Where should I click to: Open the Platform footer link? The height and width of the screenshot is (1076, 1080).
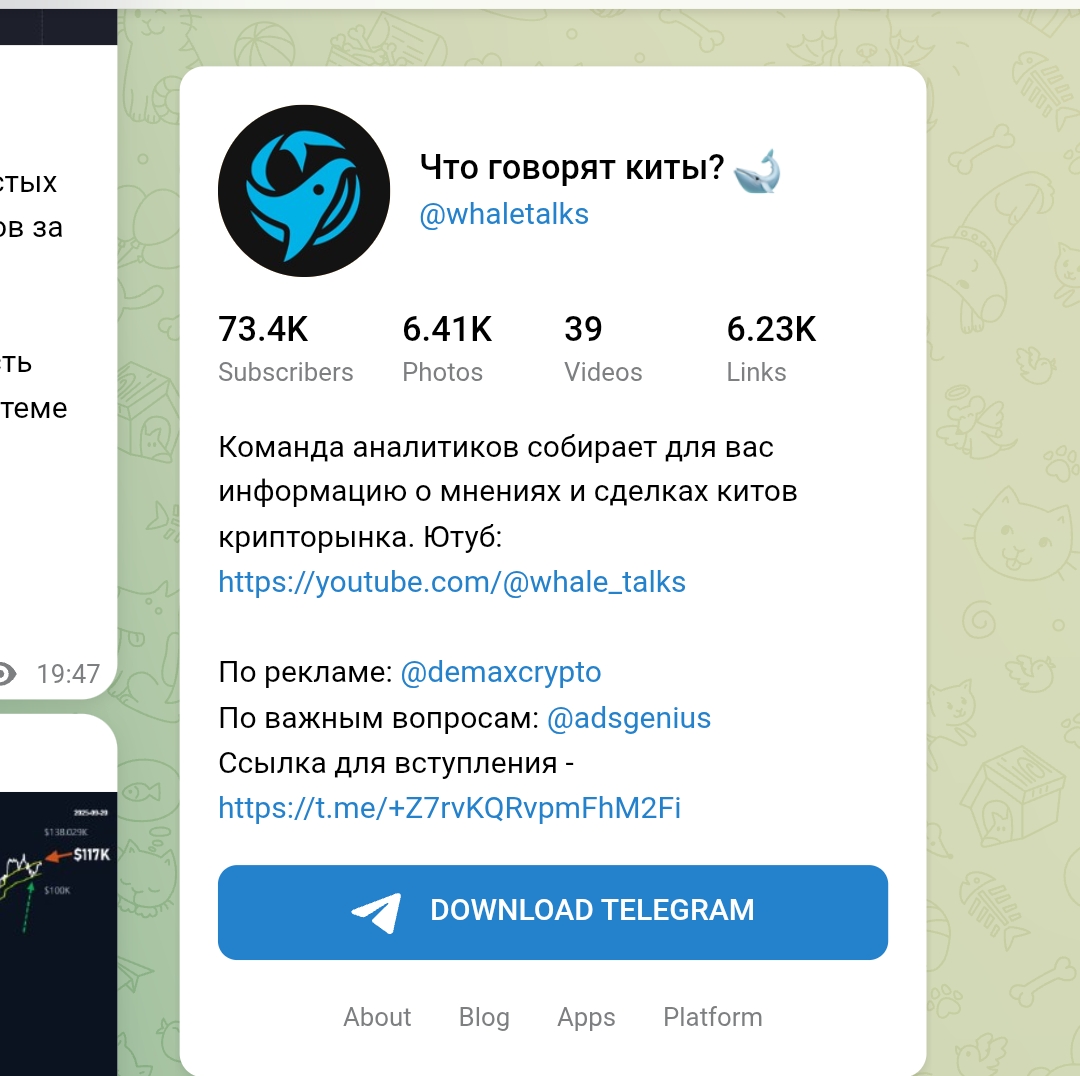(x=713, y=1017)
